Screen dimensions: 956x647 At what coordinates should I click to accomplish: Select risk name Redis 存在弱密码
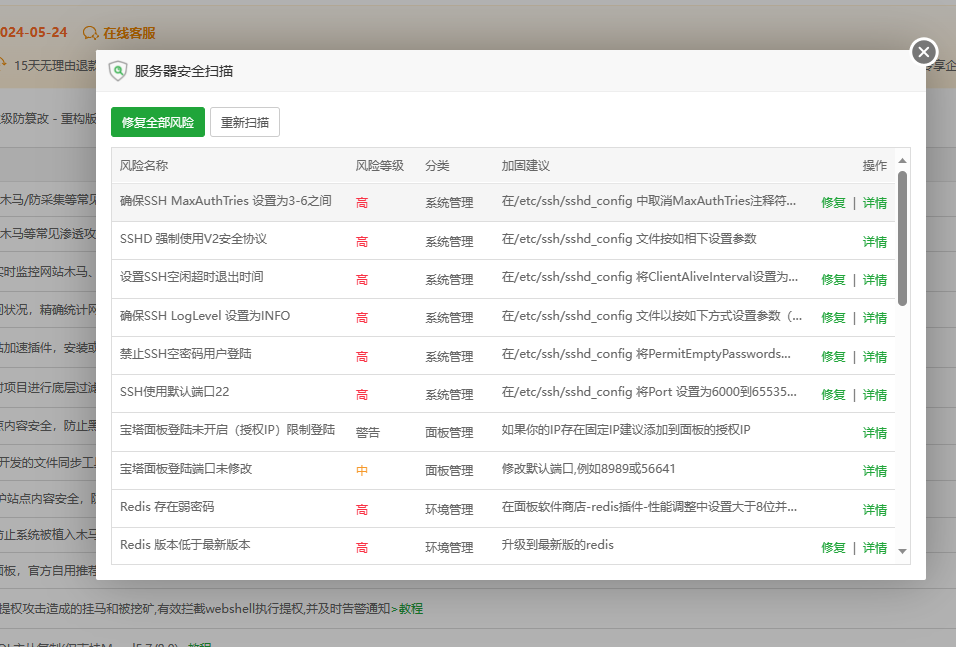(x=167, y=507)
